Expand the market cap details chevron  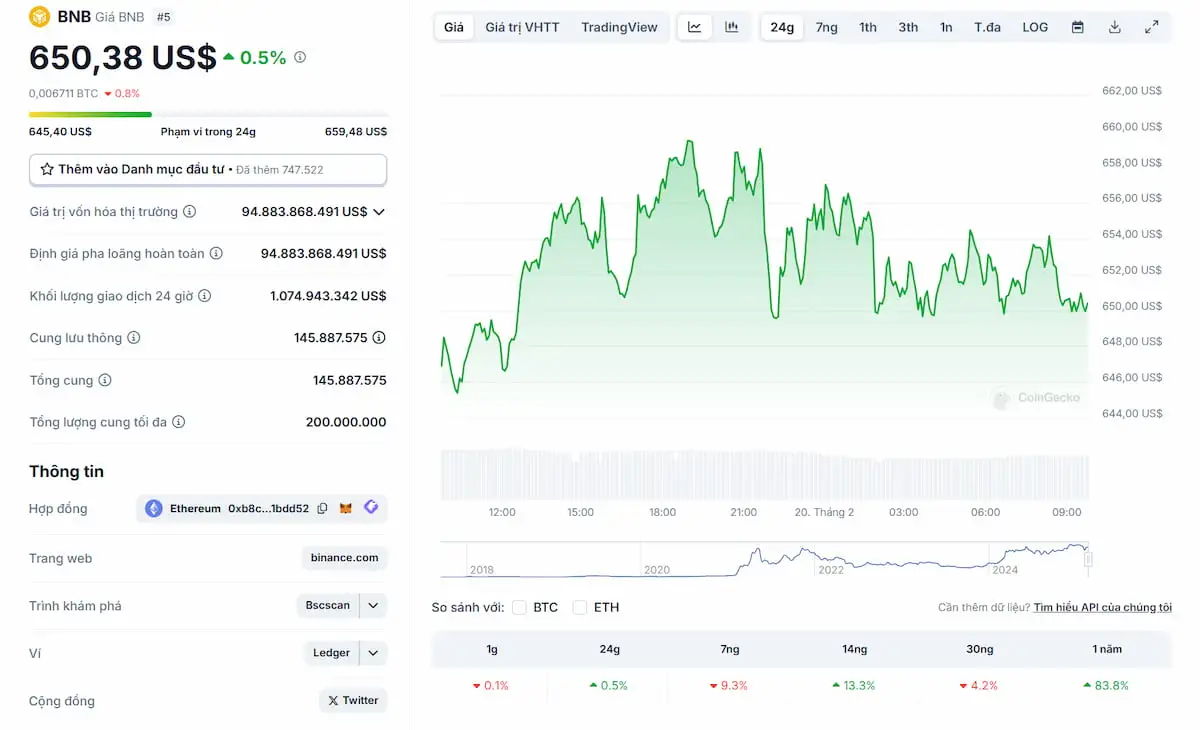pos(378,211)
